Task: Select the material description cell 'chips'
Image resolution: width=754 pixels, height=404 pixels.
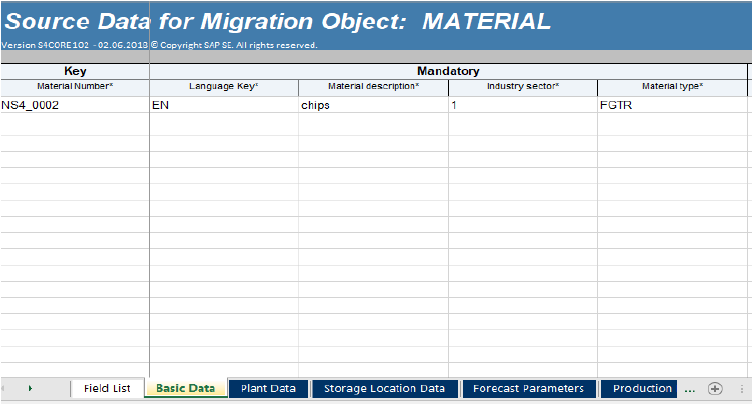Action: (x=373, y=105)
